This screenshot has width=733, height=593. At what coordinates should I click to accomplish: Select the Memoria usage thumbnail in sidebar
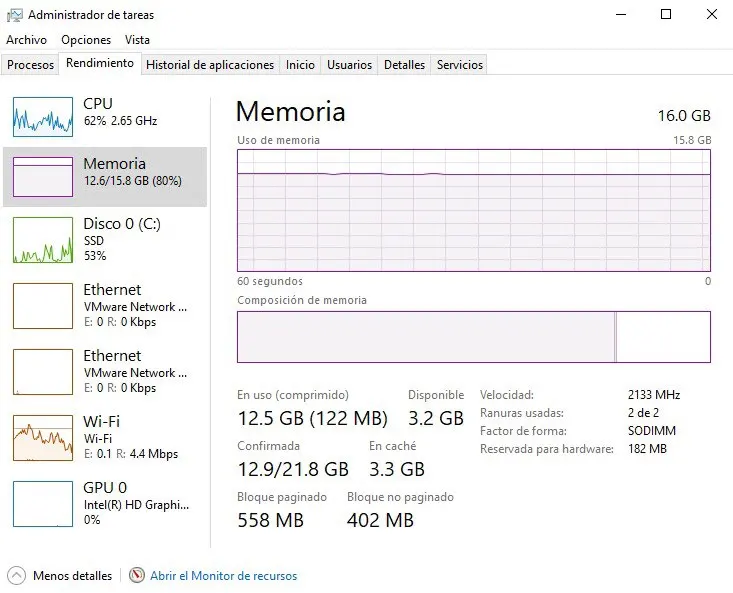[x=43, y=177]
